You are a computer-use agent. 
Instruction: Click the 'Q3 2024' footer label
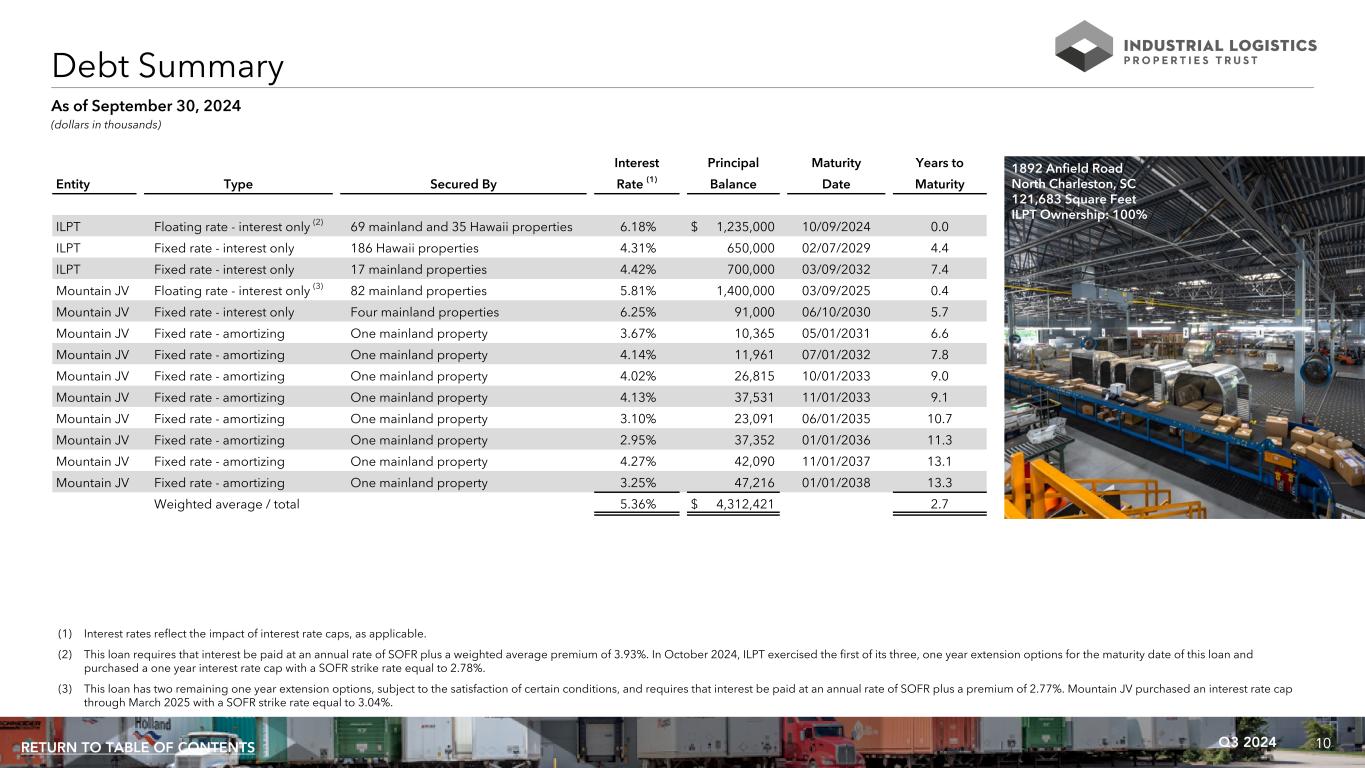tap(1247, 742)
